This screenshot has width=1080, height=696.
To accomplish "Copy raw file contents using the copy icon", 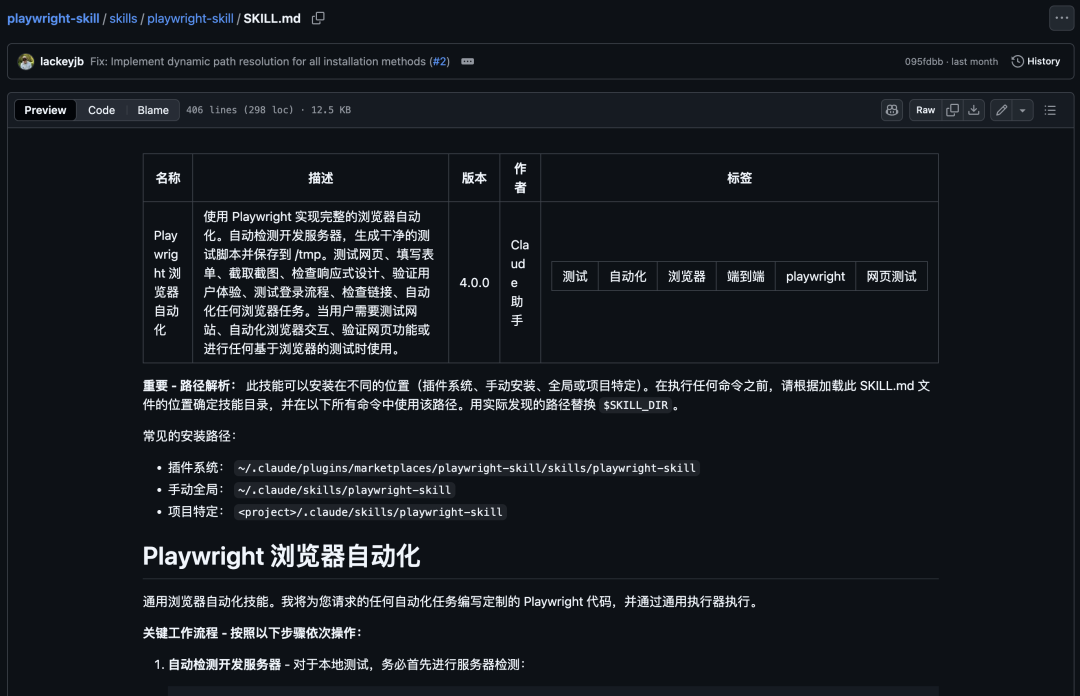I will 952,110.
